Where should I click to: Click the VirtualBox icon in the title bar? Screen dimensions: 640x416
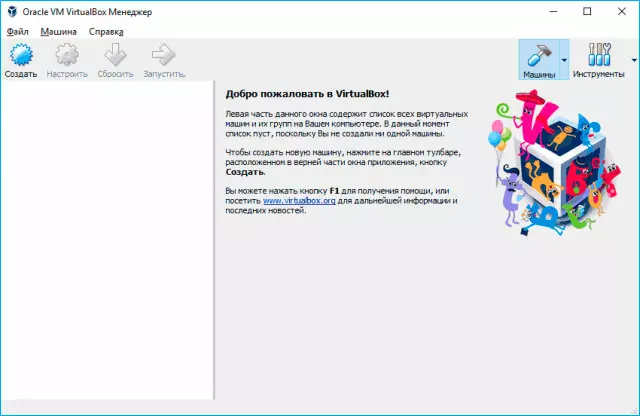tap(12, 11)
